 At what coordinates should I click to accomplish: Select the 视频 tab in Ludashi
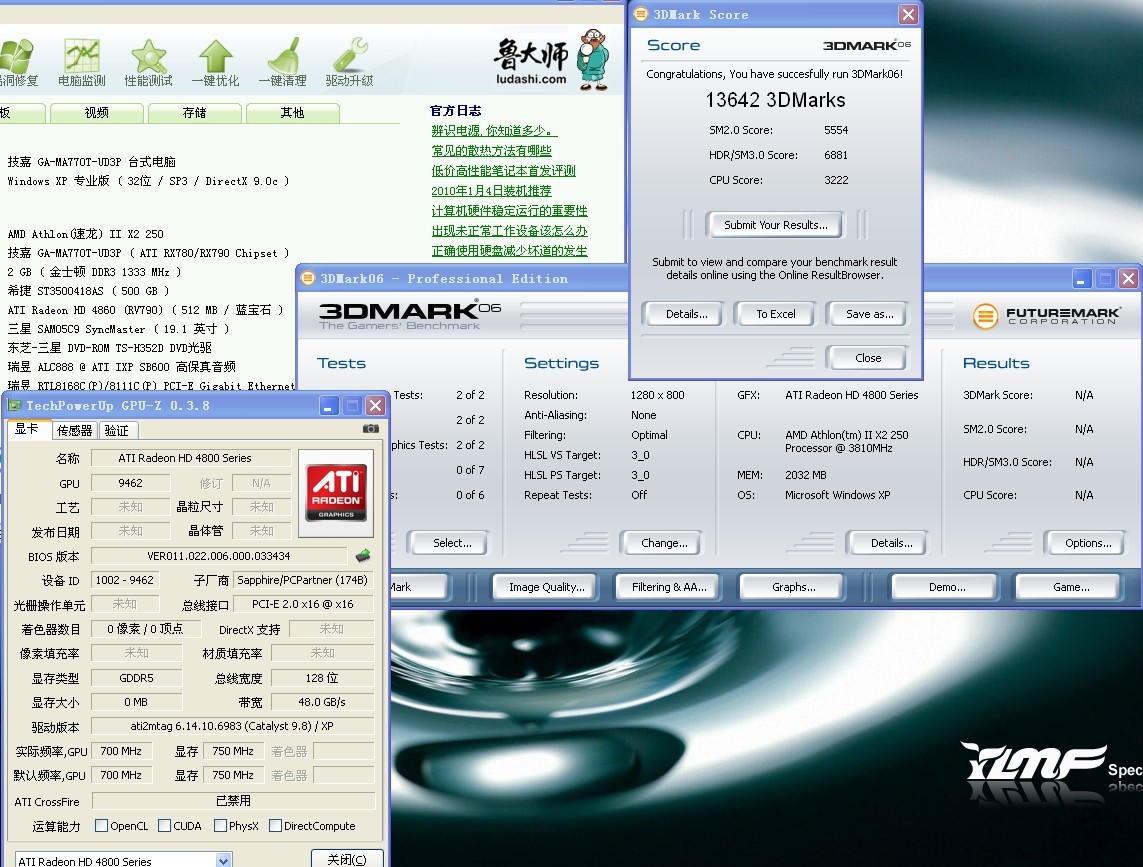96,113
